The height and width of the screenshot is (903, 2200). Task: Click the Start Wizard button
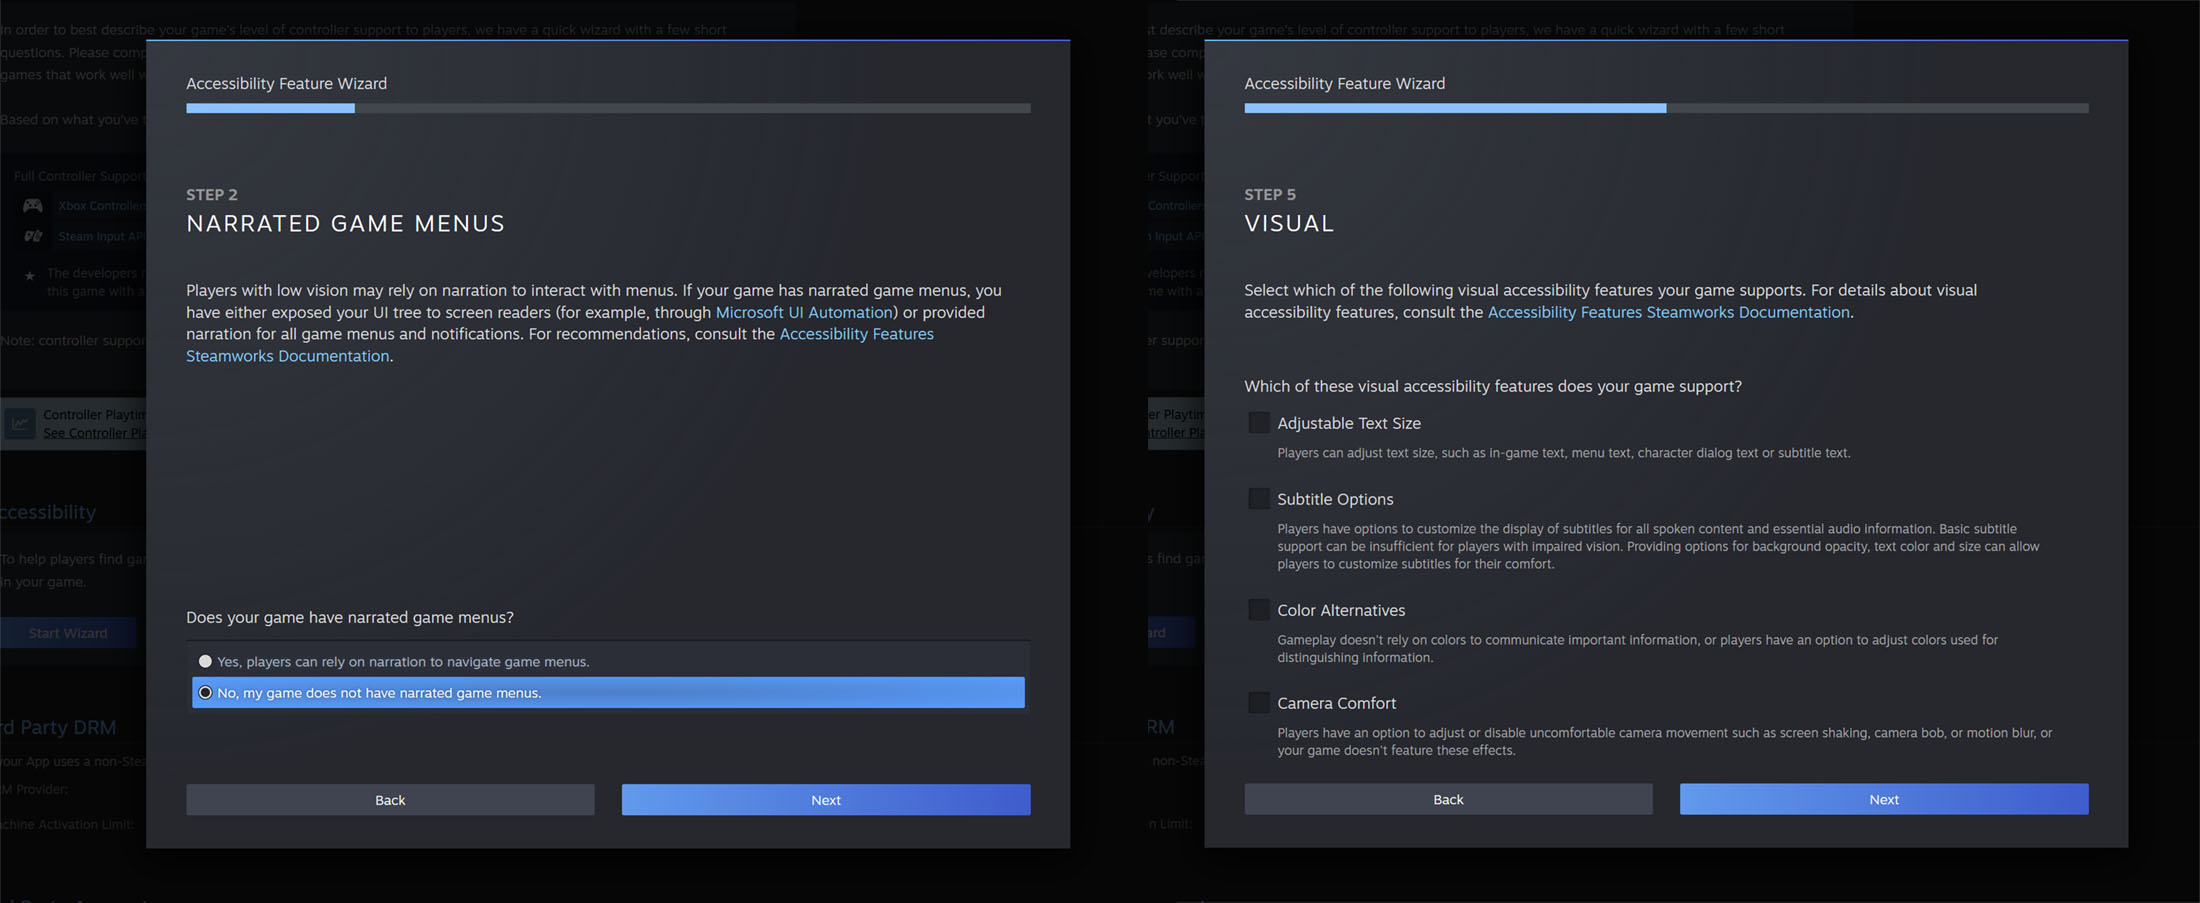click(x=68, y=633)
